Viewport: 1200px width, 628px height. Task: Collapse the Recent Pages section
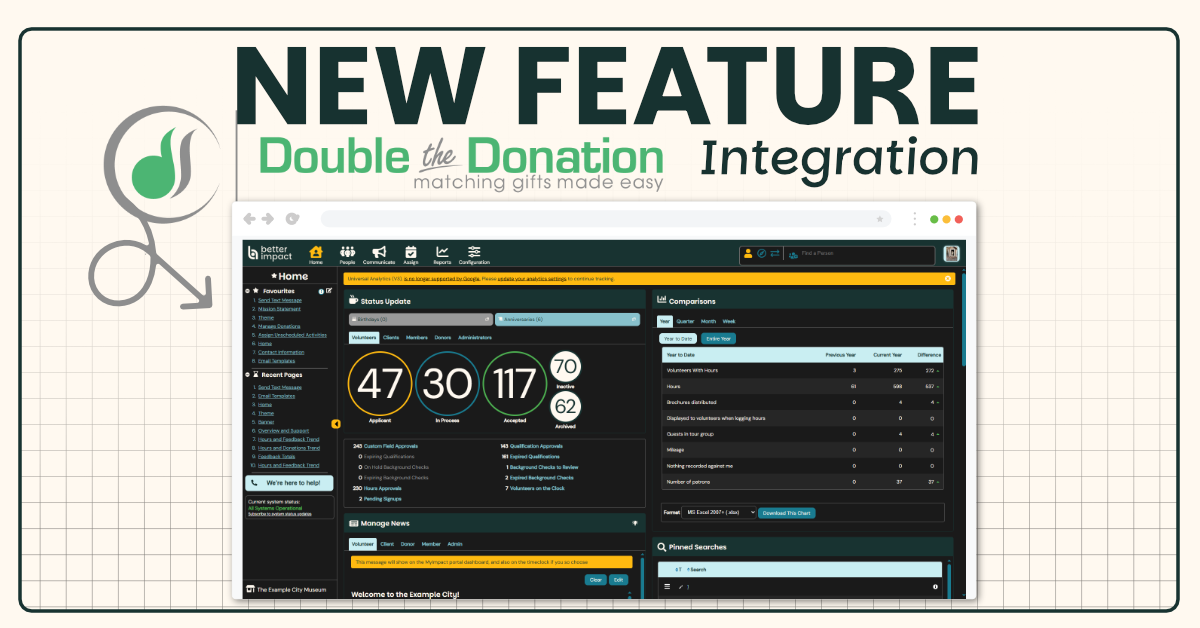[247, 375]
